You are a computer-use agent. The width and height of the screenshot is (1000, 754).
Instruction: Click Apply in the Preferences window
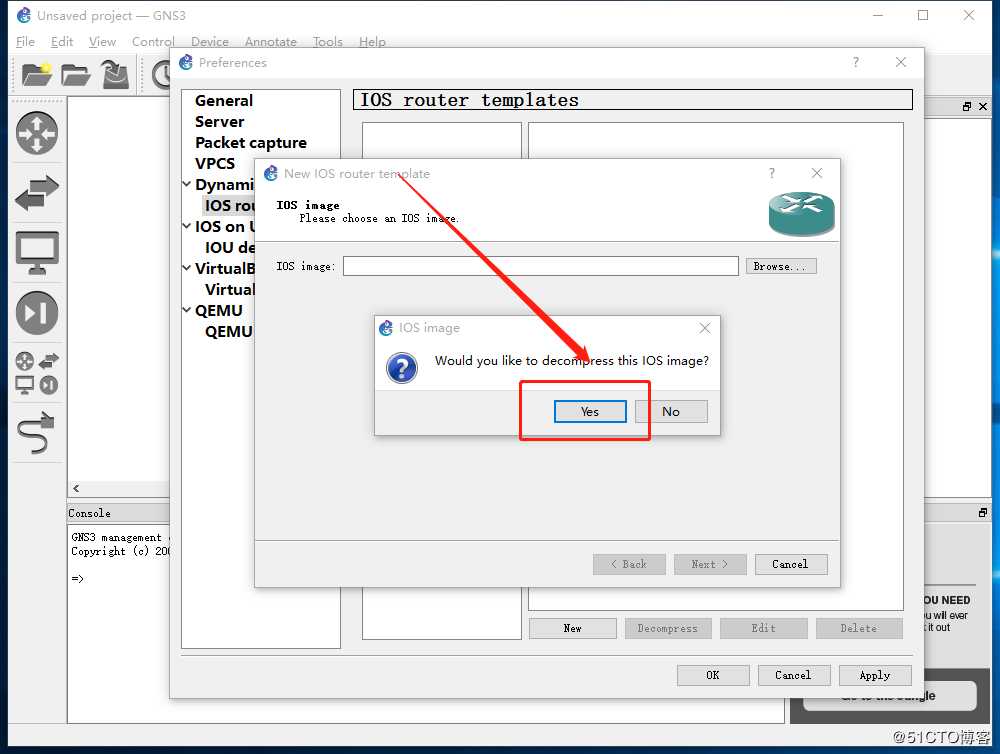point(875,675)
